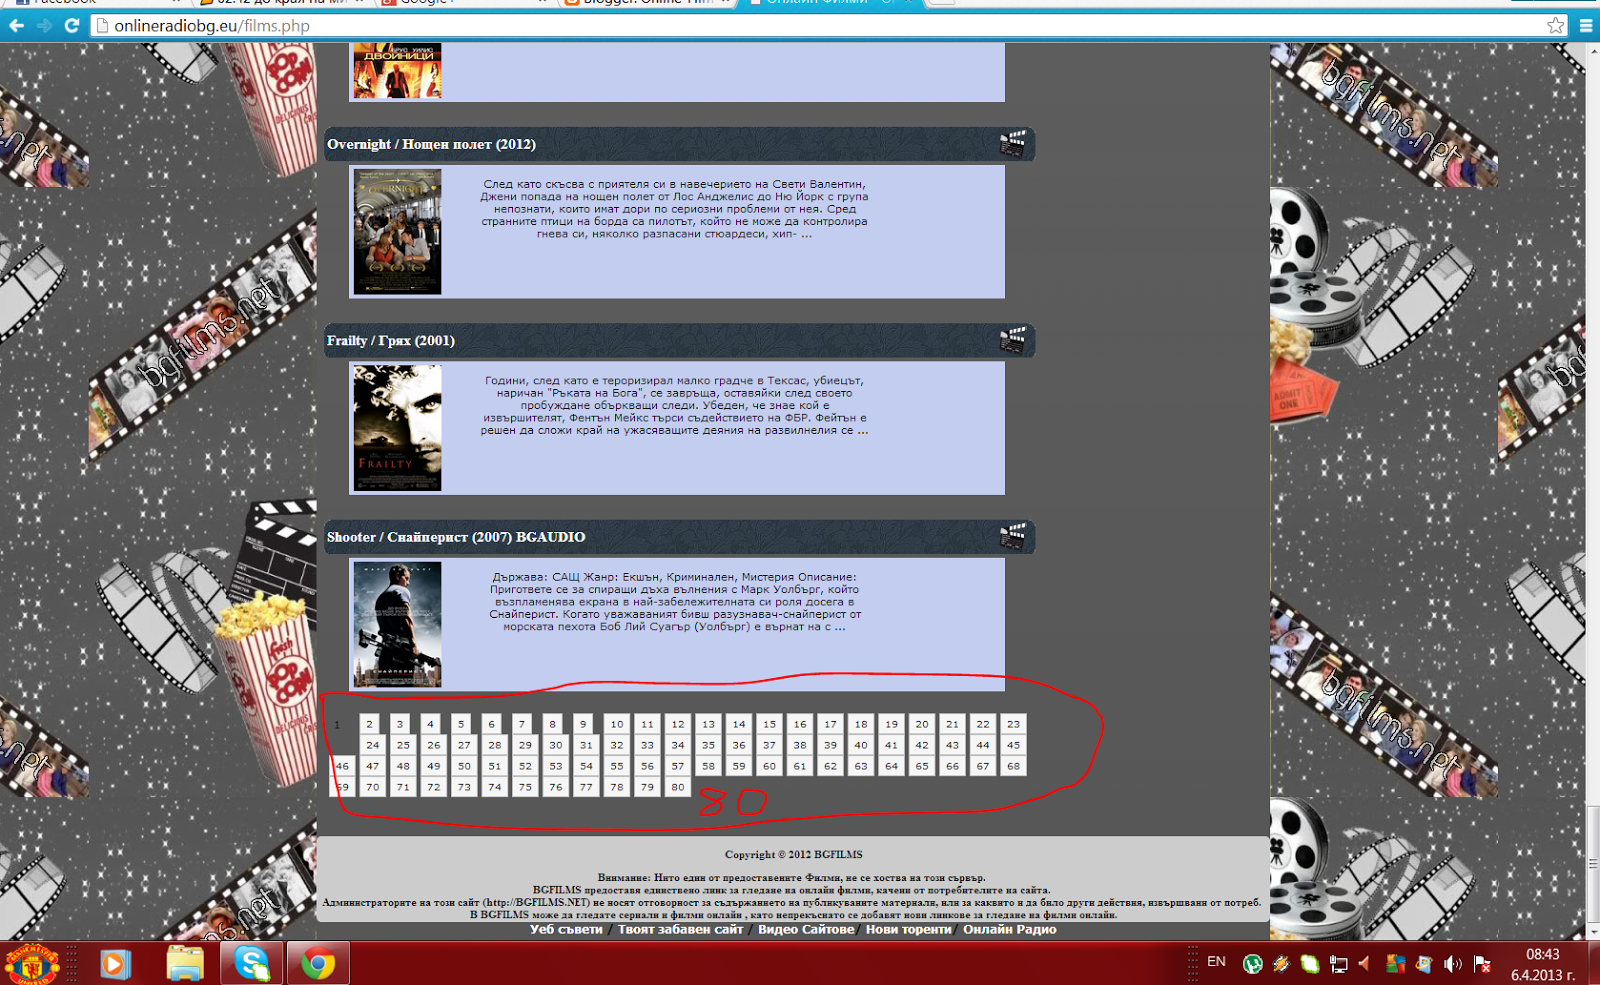Open the 'Нови торенти' footer link
1600x985 pixels.
coord(908,929)
